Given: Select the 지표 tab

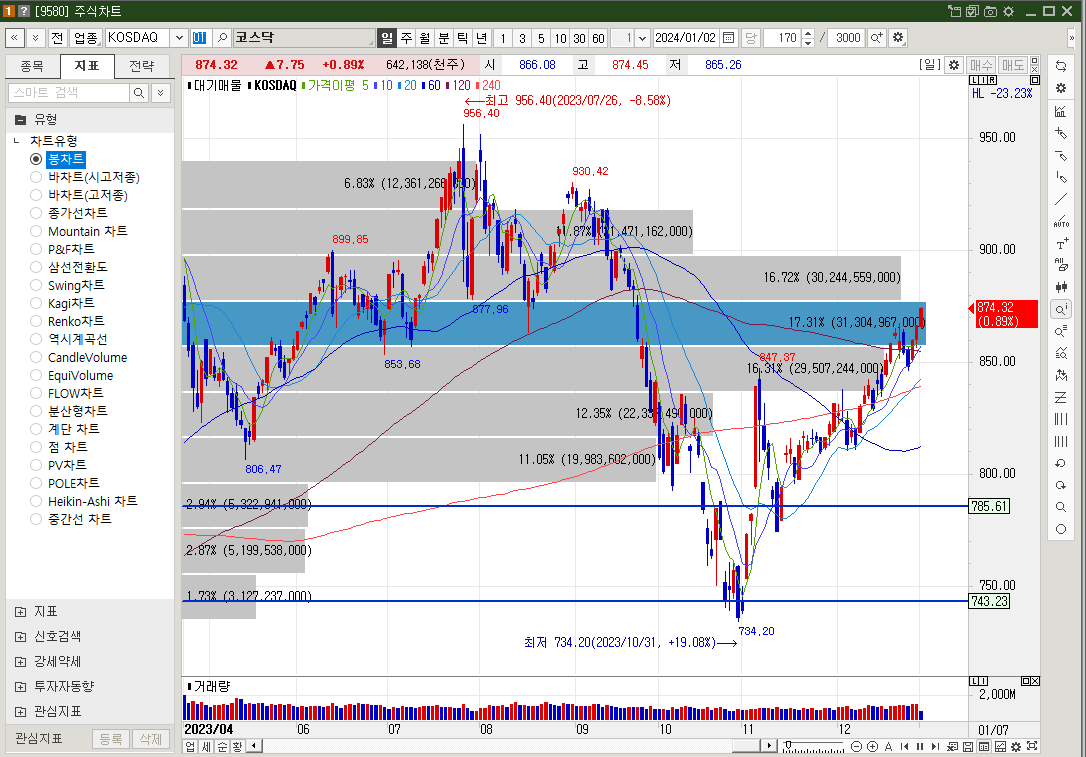Looking at the screenshot, I should click(x=87, y=66).
